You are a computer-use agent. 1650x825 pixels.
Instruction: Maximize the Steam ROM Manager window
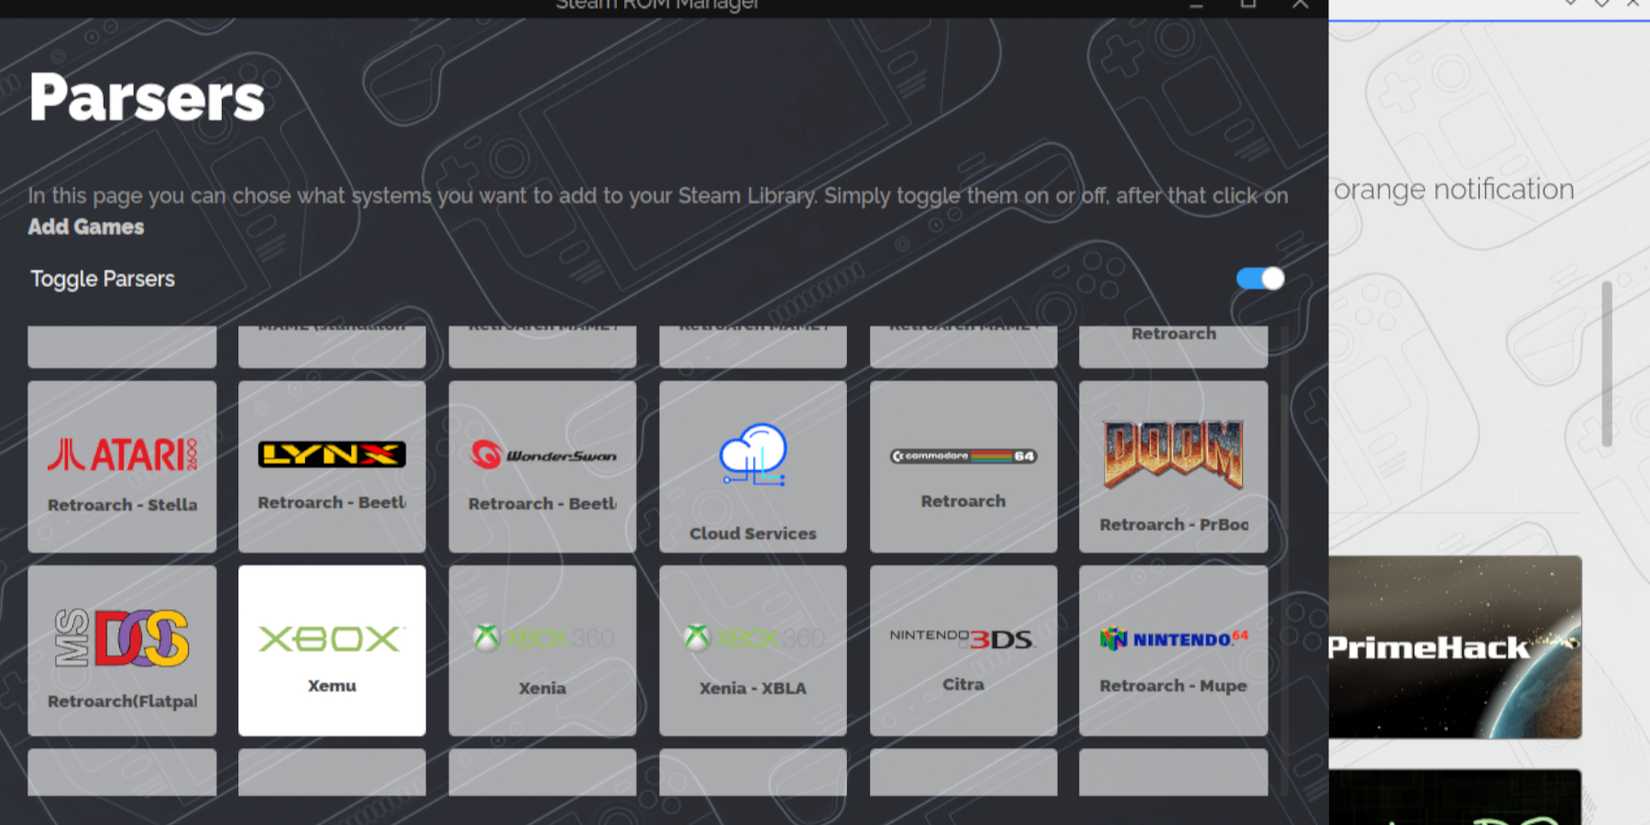tap(1248, 5)
